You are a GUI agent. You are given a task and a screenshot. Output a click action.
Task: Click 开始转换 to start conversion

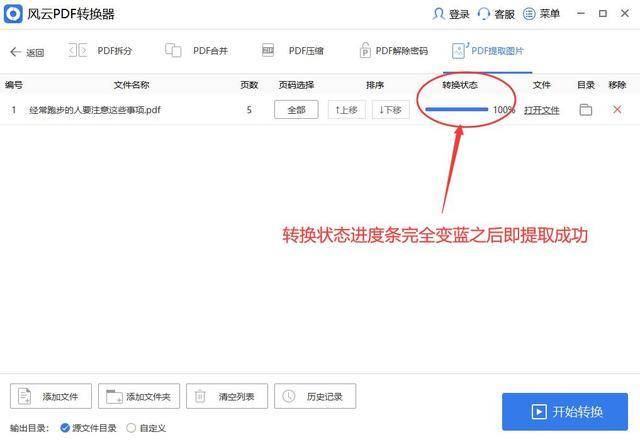(565, 411)
